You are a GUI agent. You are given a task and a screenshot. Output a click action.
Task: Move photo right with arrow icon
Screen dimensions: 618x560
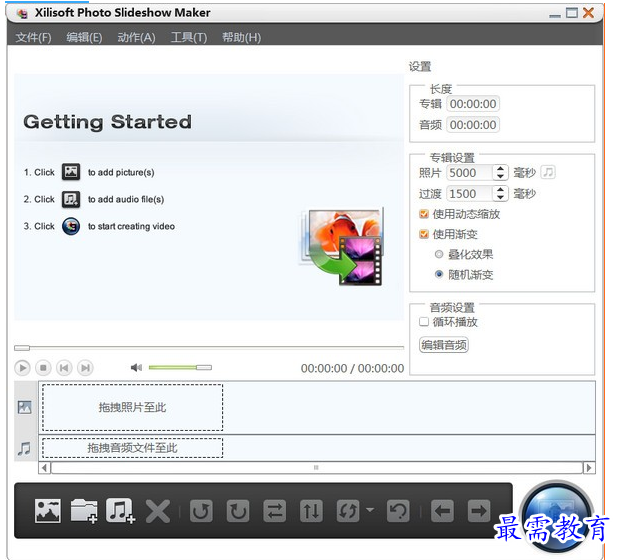pyautogui.click(x=479, y=511)
